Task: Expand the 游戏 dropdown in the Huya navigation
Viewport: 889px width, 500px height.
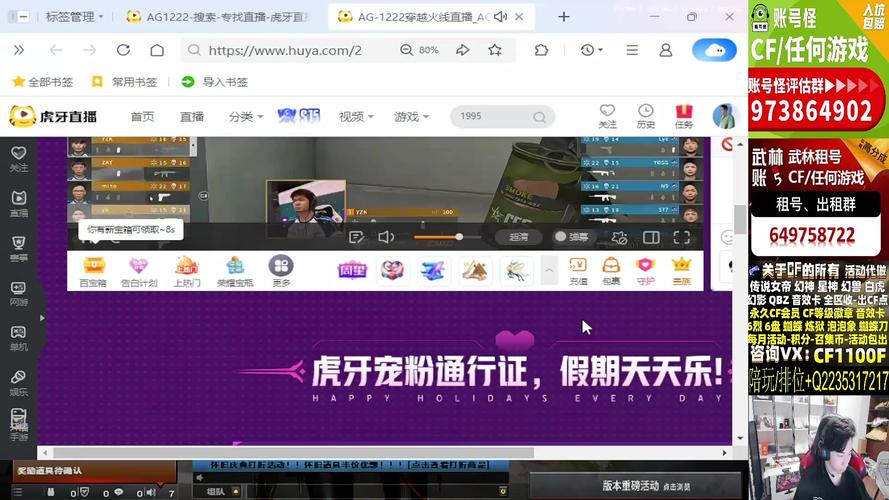Action: click(x=412, y=116)
